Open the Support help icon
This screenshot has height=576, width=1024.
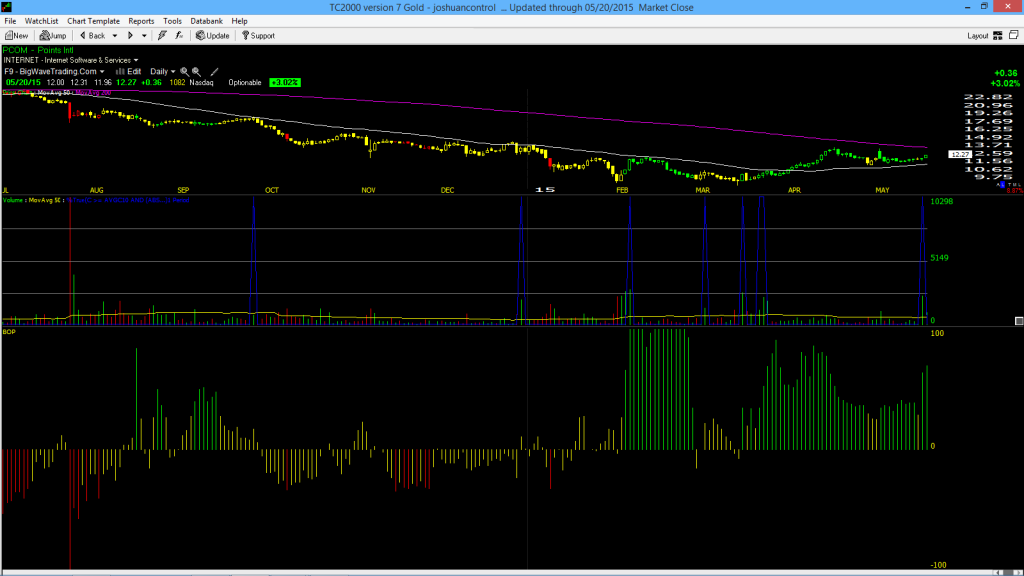[259, 36]
